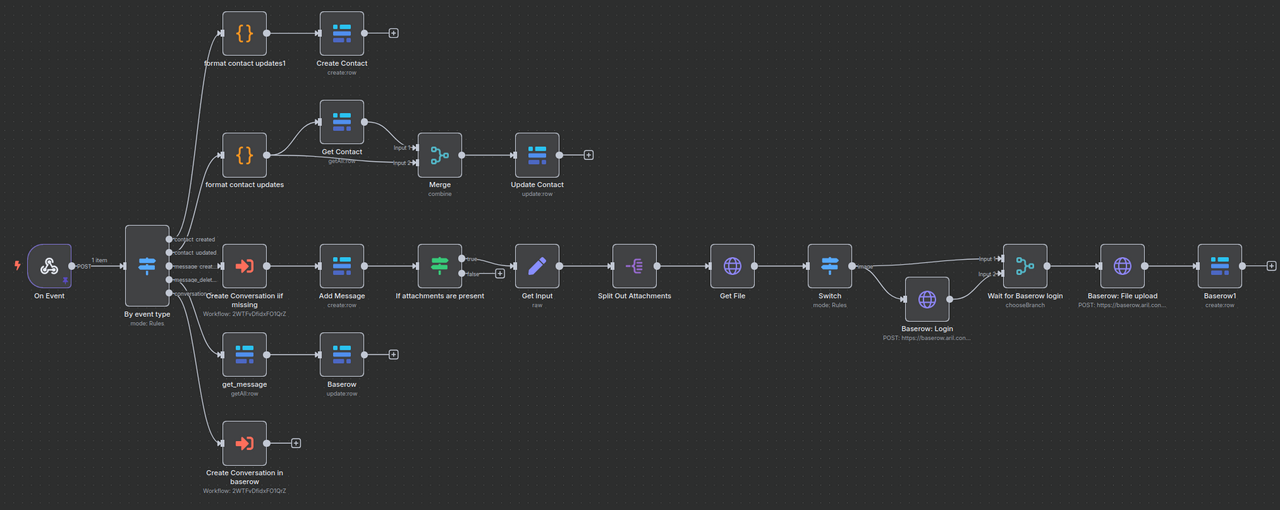Image resolution: width=1280 pixels, height=510 pixels.
Task: Select the format contact updates1 code node
Action: (x=244, y=33)
